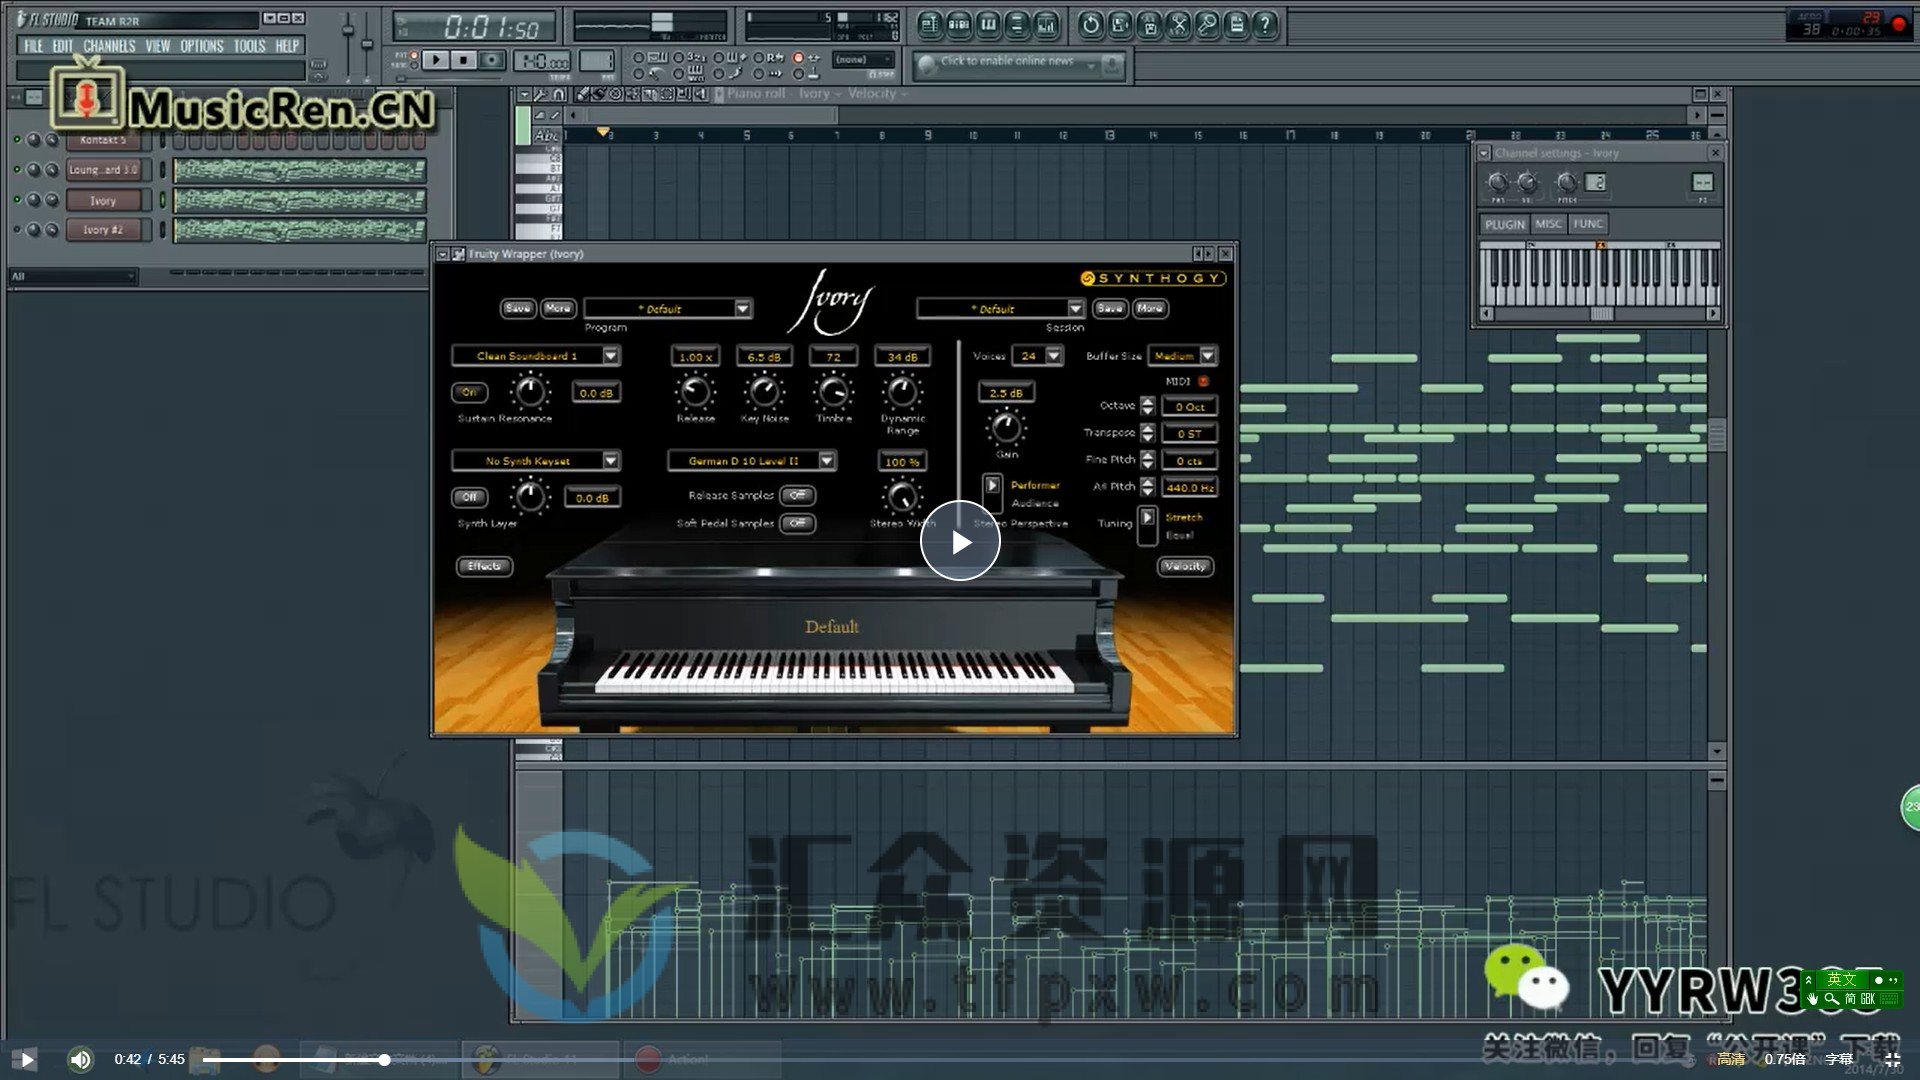Select the Ivory #2 channel button
Screen dimensions: 1920x1080
tap(103, 230)
